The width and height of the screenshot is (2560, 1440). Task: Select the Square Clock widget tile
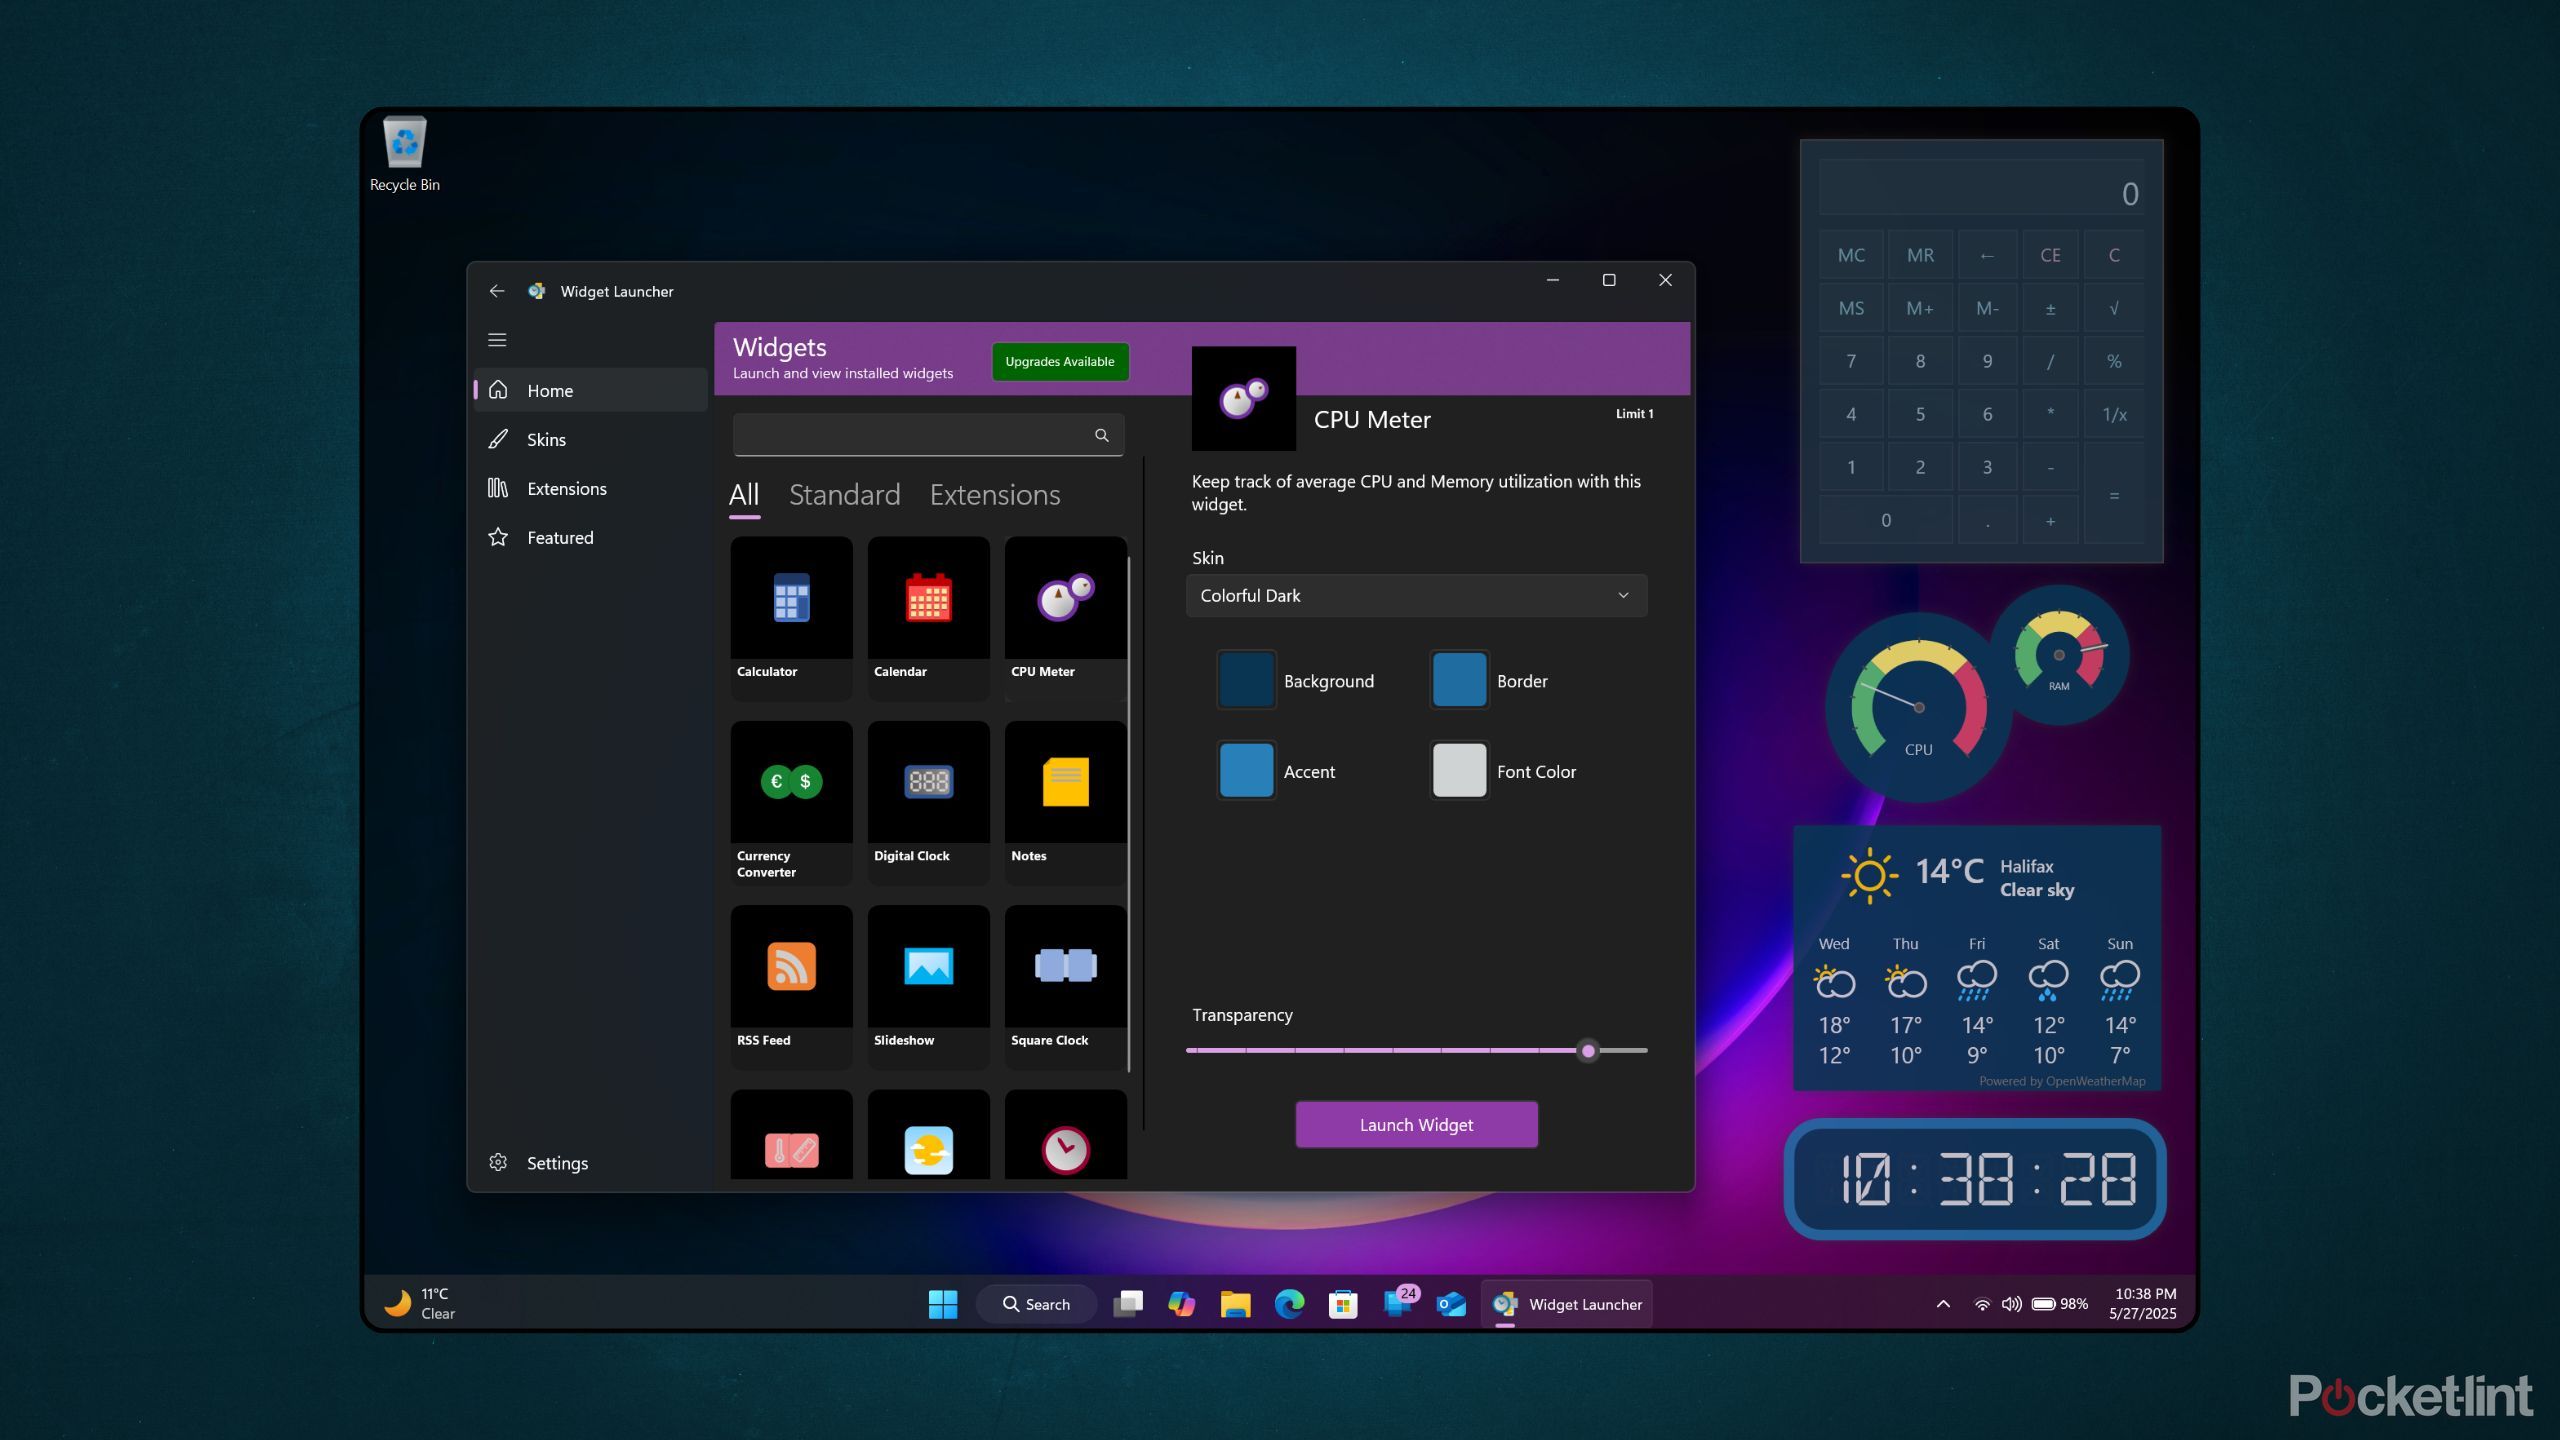click(x=1065, y=986)
